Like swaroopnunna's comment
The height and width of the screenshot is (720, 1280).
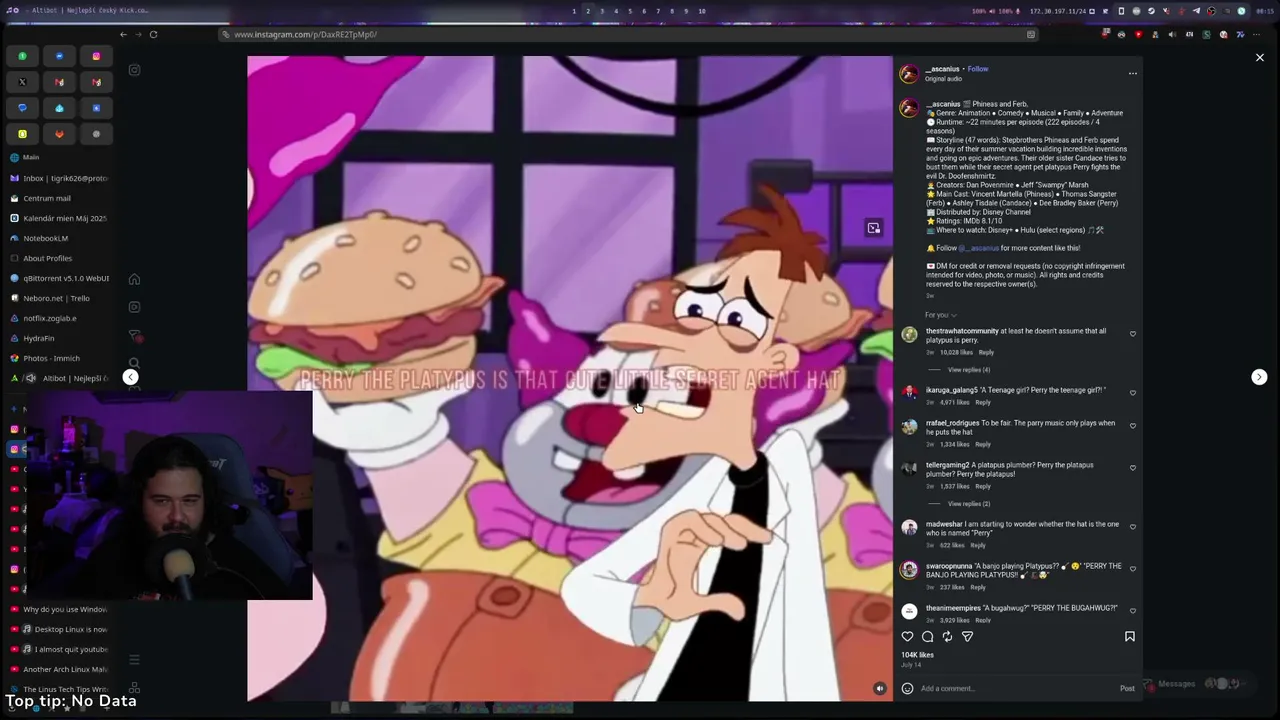1132,569
